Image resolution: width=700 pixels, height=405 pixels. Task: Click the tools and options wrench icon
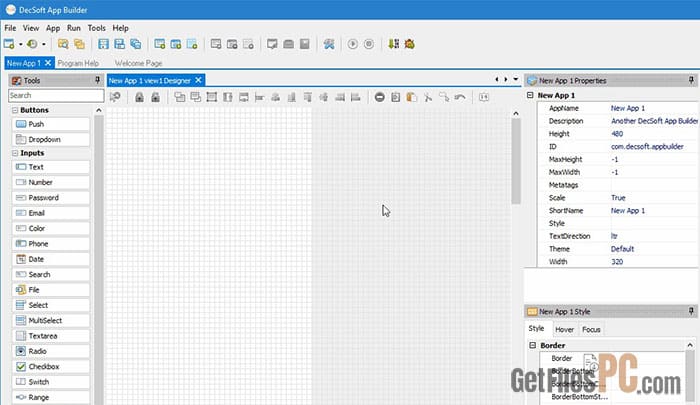click(x=329, y=44)
